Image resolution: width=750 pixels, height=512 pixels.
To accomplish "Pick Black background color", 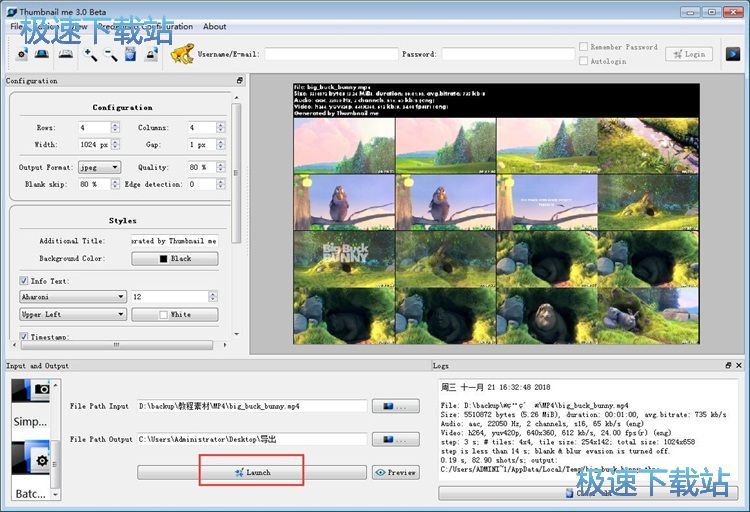I will [175, 258].
